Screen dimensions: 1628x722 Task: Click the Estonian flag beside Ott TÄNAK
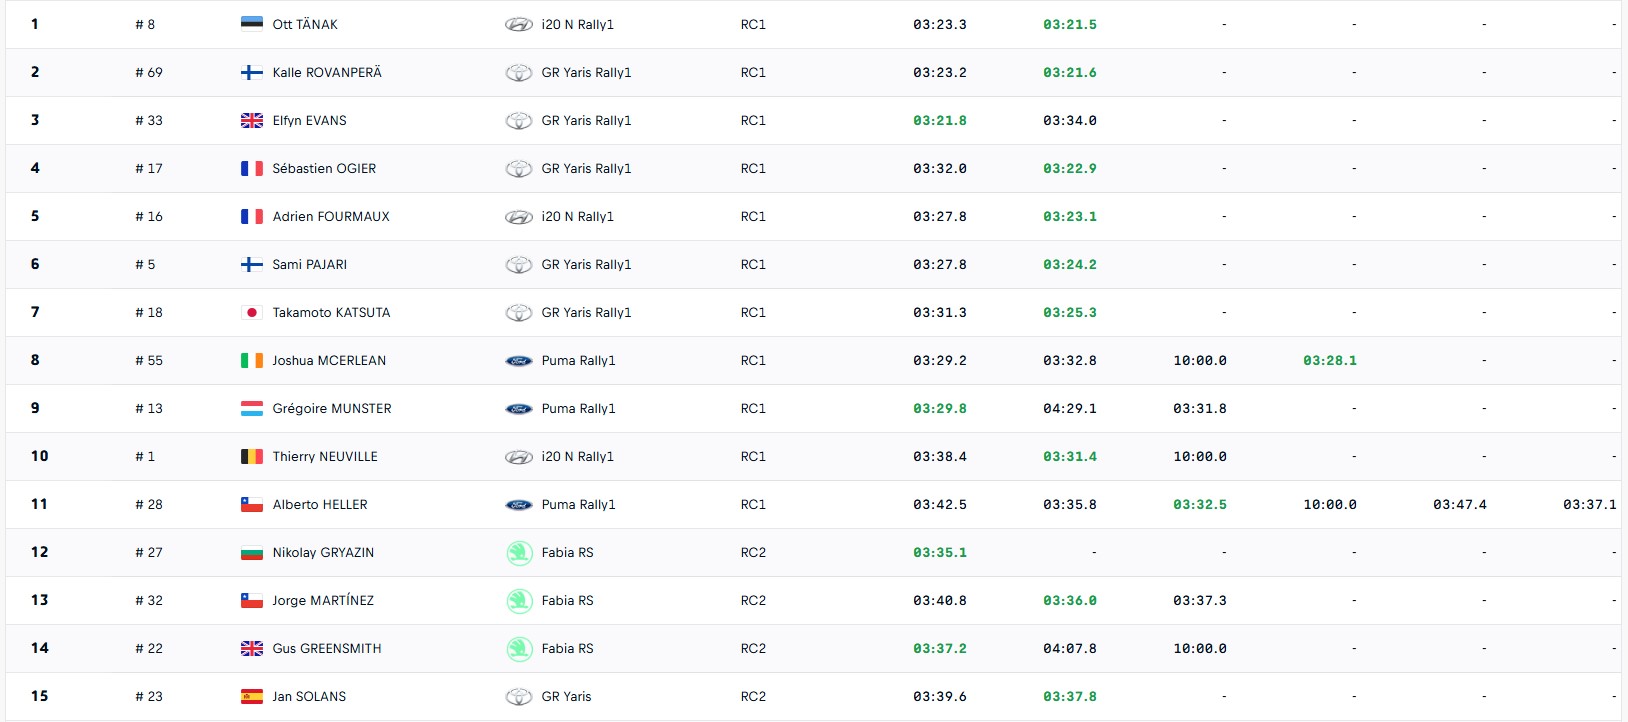(x=252, y=24)
